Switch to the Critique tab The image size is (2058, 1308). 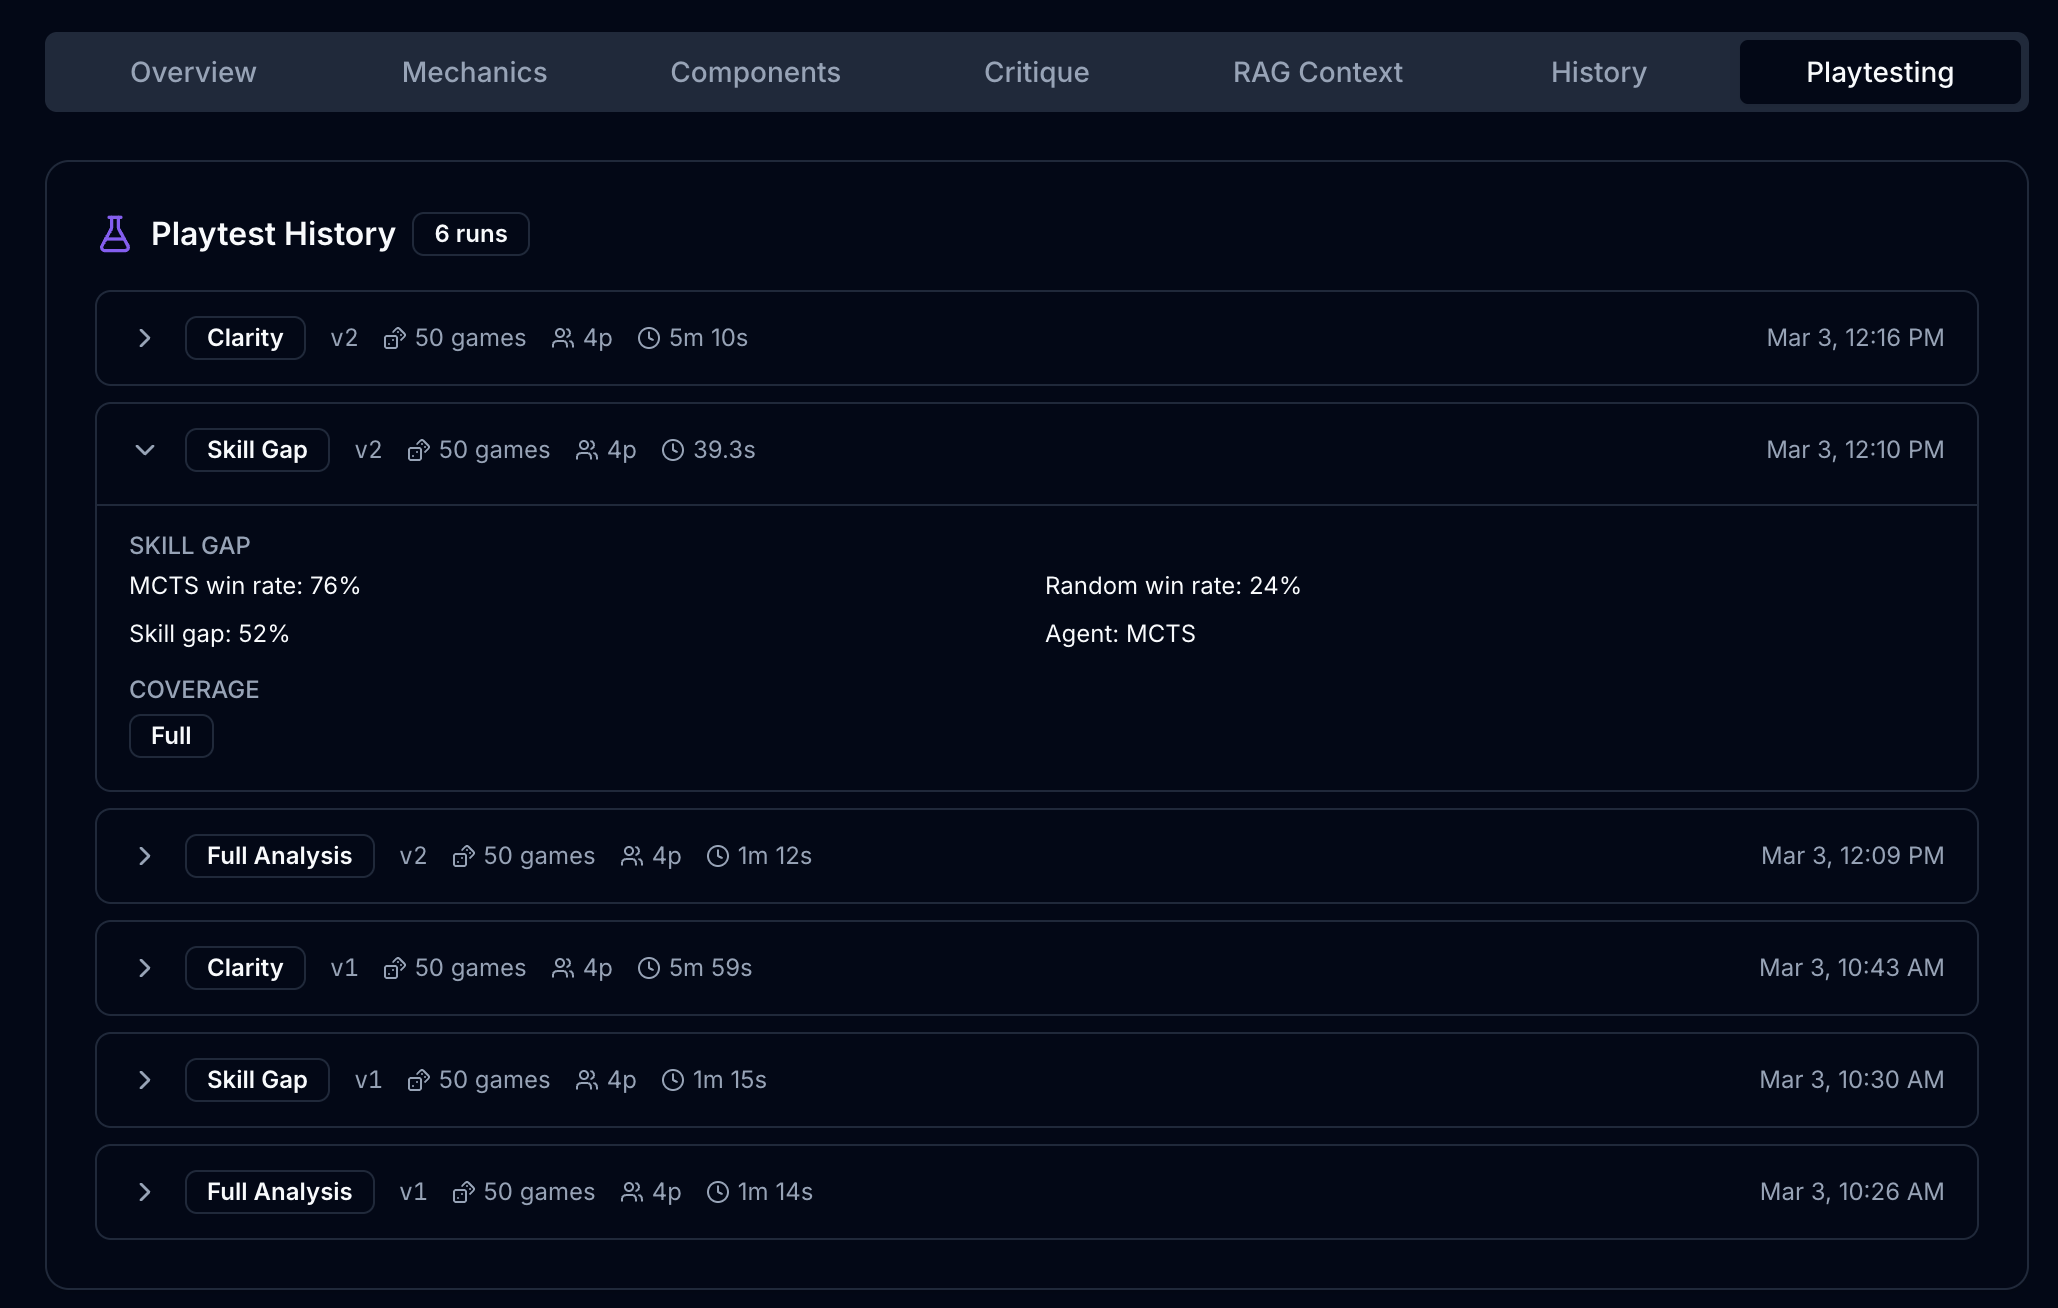pyautogui.click(x=1036, y=72)
